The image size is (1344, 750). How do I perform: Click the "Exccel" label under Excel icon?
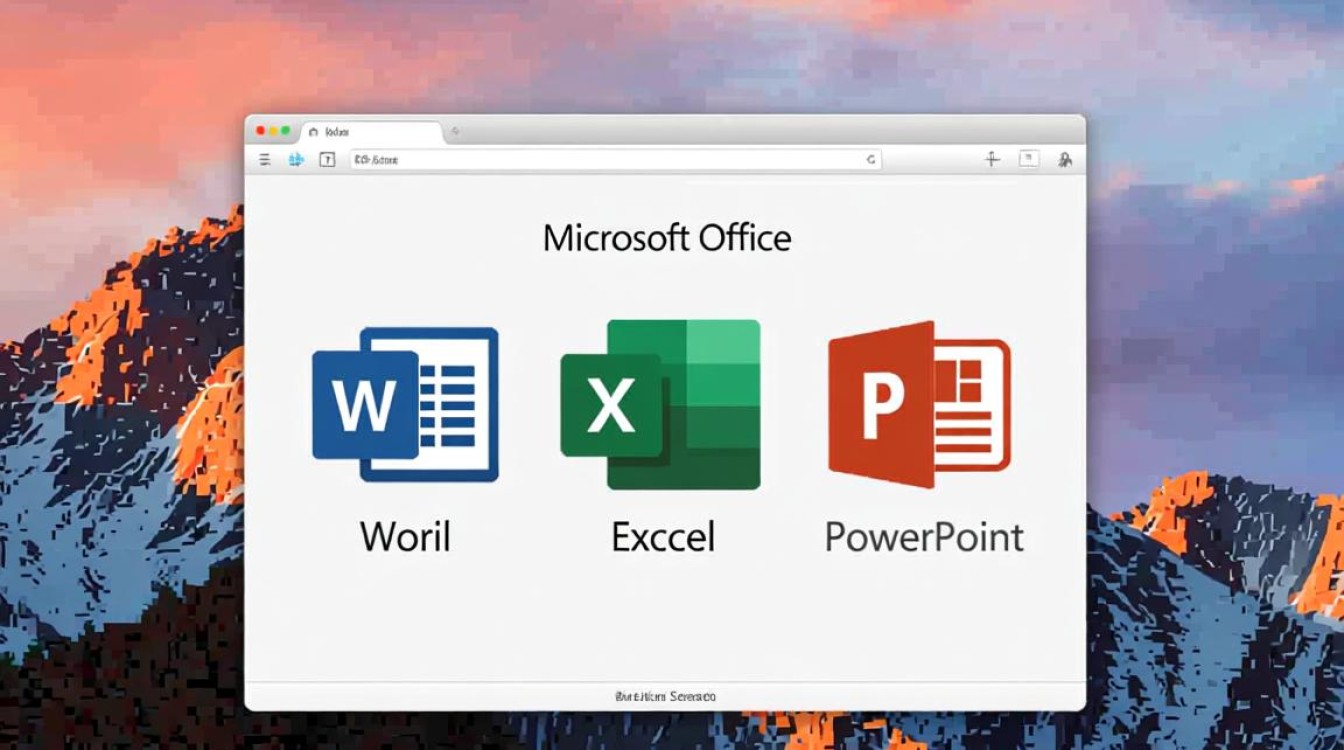click(x=663, y=537)
